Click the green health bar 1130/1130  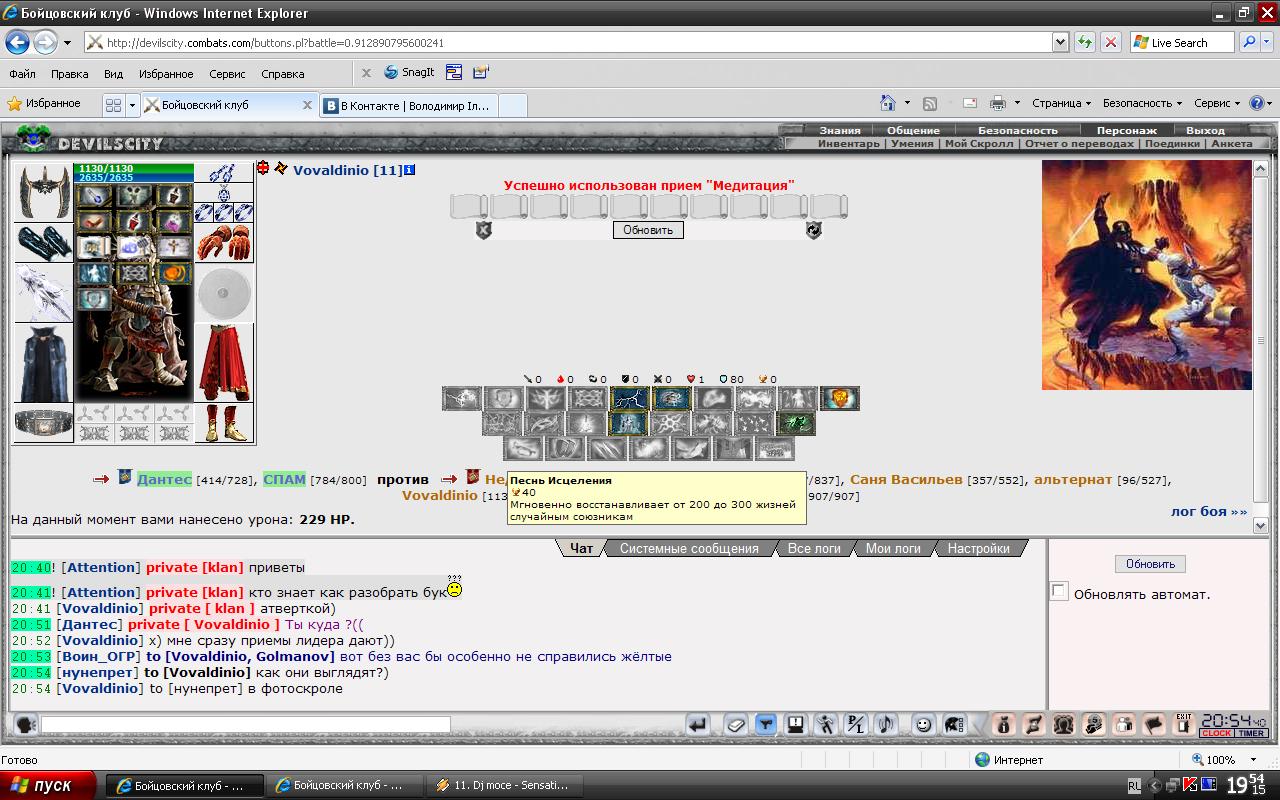tap(133, 168)
